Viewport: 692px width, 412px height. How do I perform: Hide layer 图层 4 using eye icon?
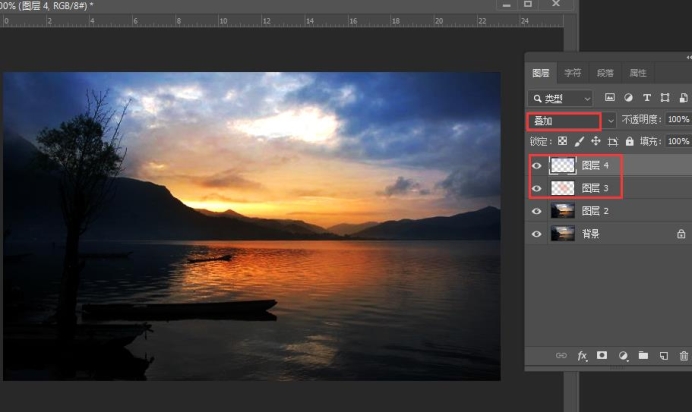[x=537, y=166]
